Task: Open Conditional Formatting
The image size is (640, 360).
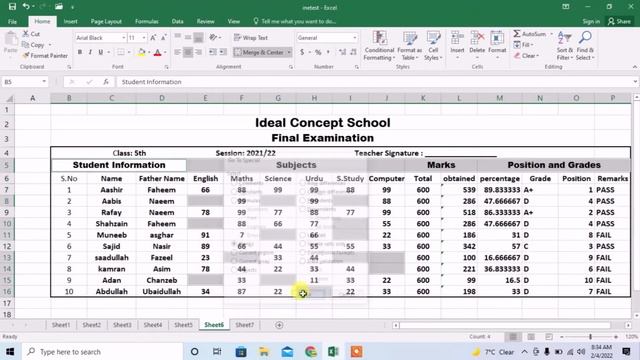Action: [x=379, y=46]
